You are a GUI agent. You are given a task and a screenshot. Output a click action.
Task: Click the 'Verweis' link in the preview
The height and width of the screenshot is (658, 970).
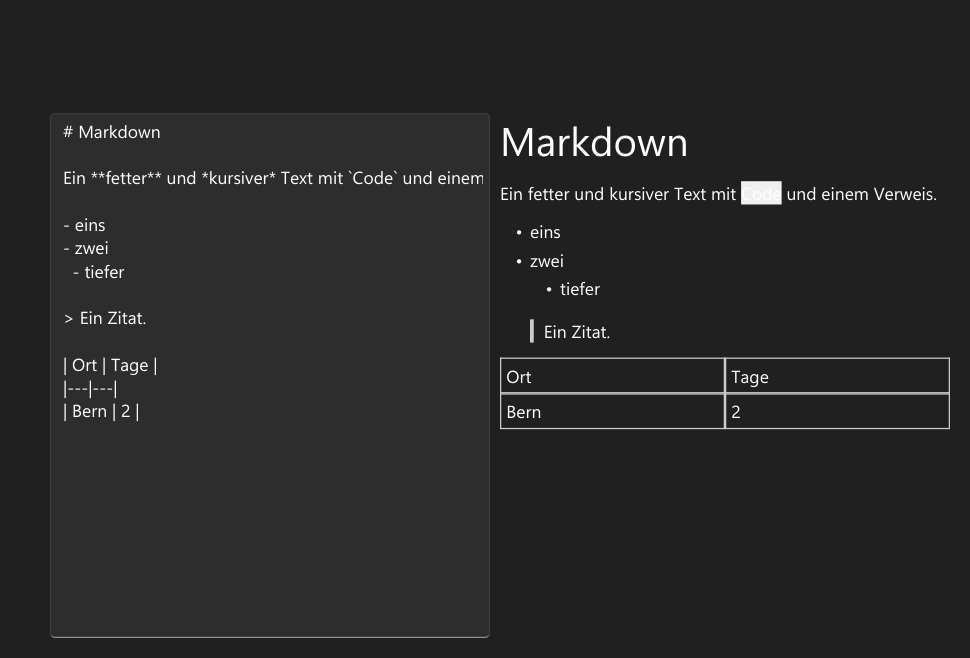pos(903,194)
